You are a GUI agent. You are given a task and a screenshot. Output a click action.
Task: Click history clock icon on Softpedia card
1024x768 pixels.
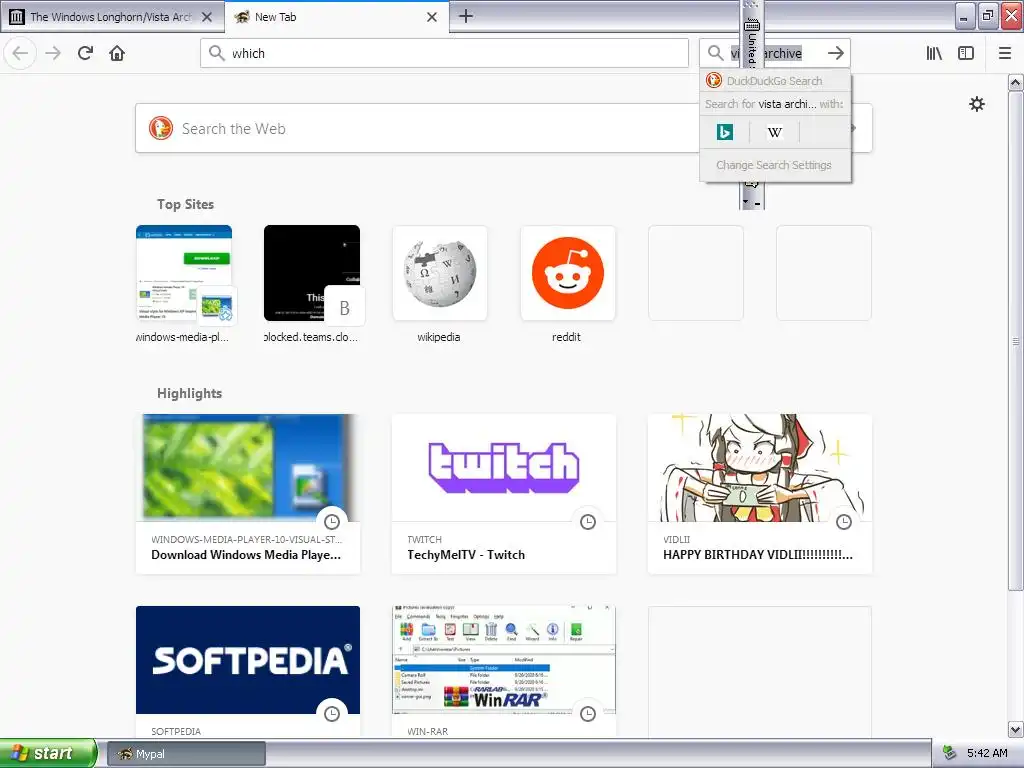click(x=332, y=714)
